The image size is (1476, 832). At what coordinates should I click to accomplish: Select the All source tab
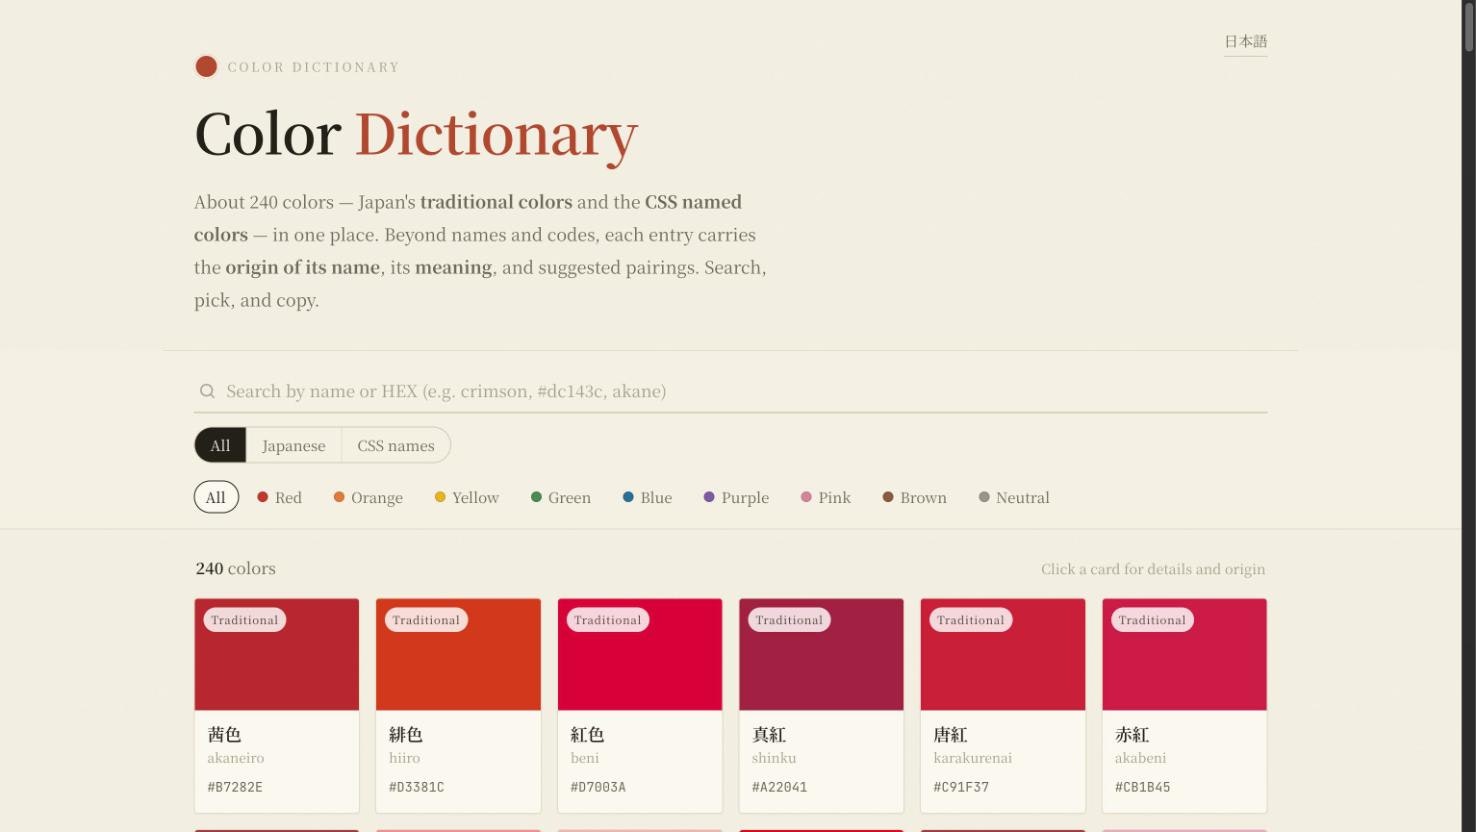coord(220,446)
